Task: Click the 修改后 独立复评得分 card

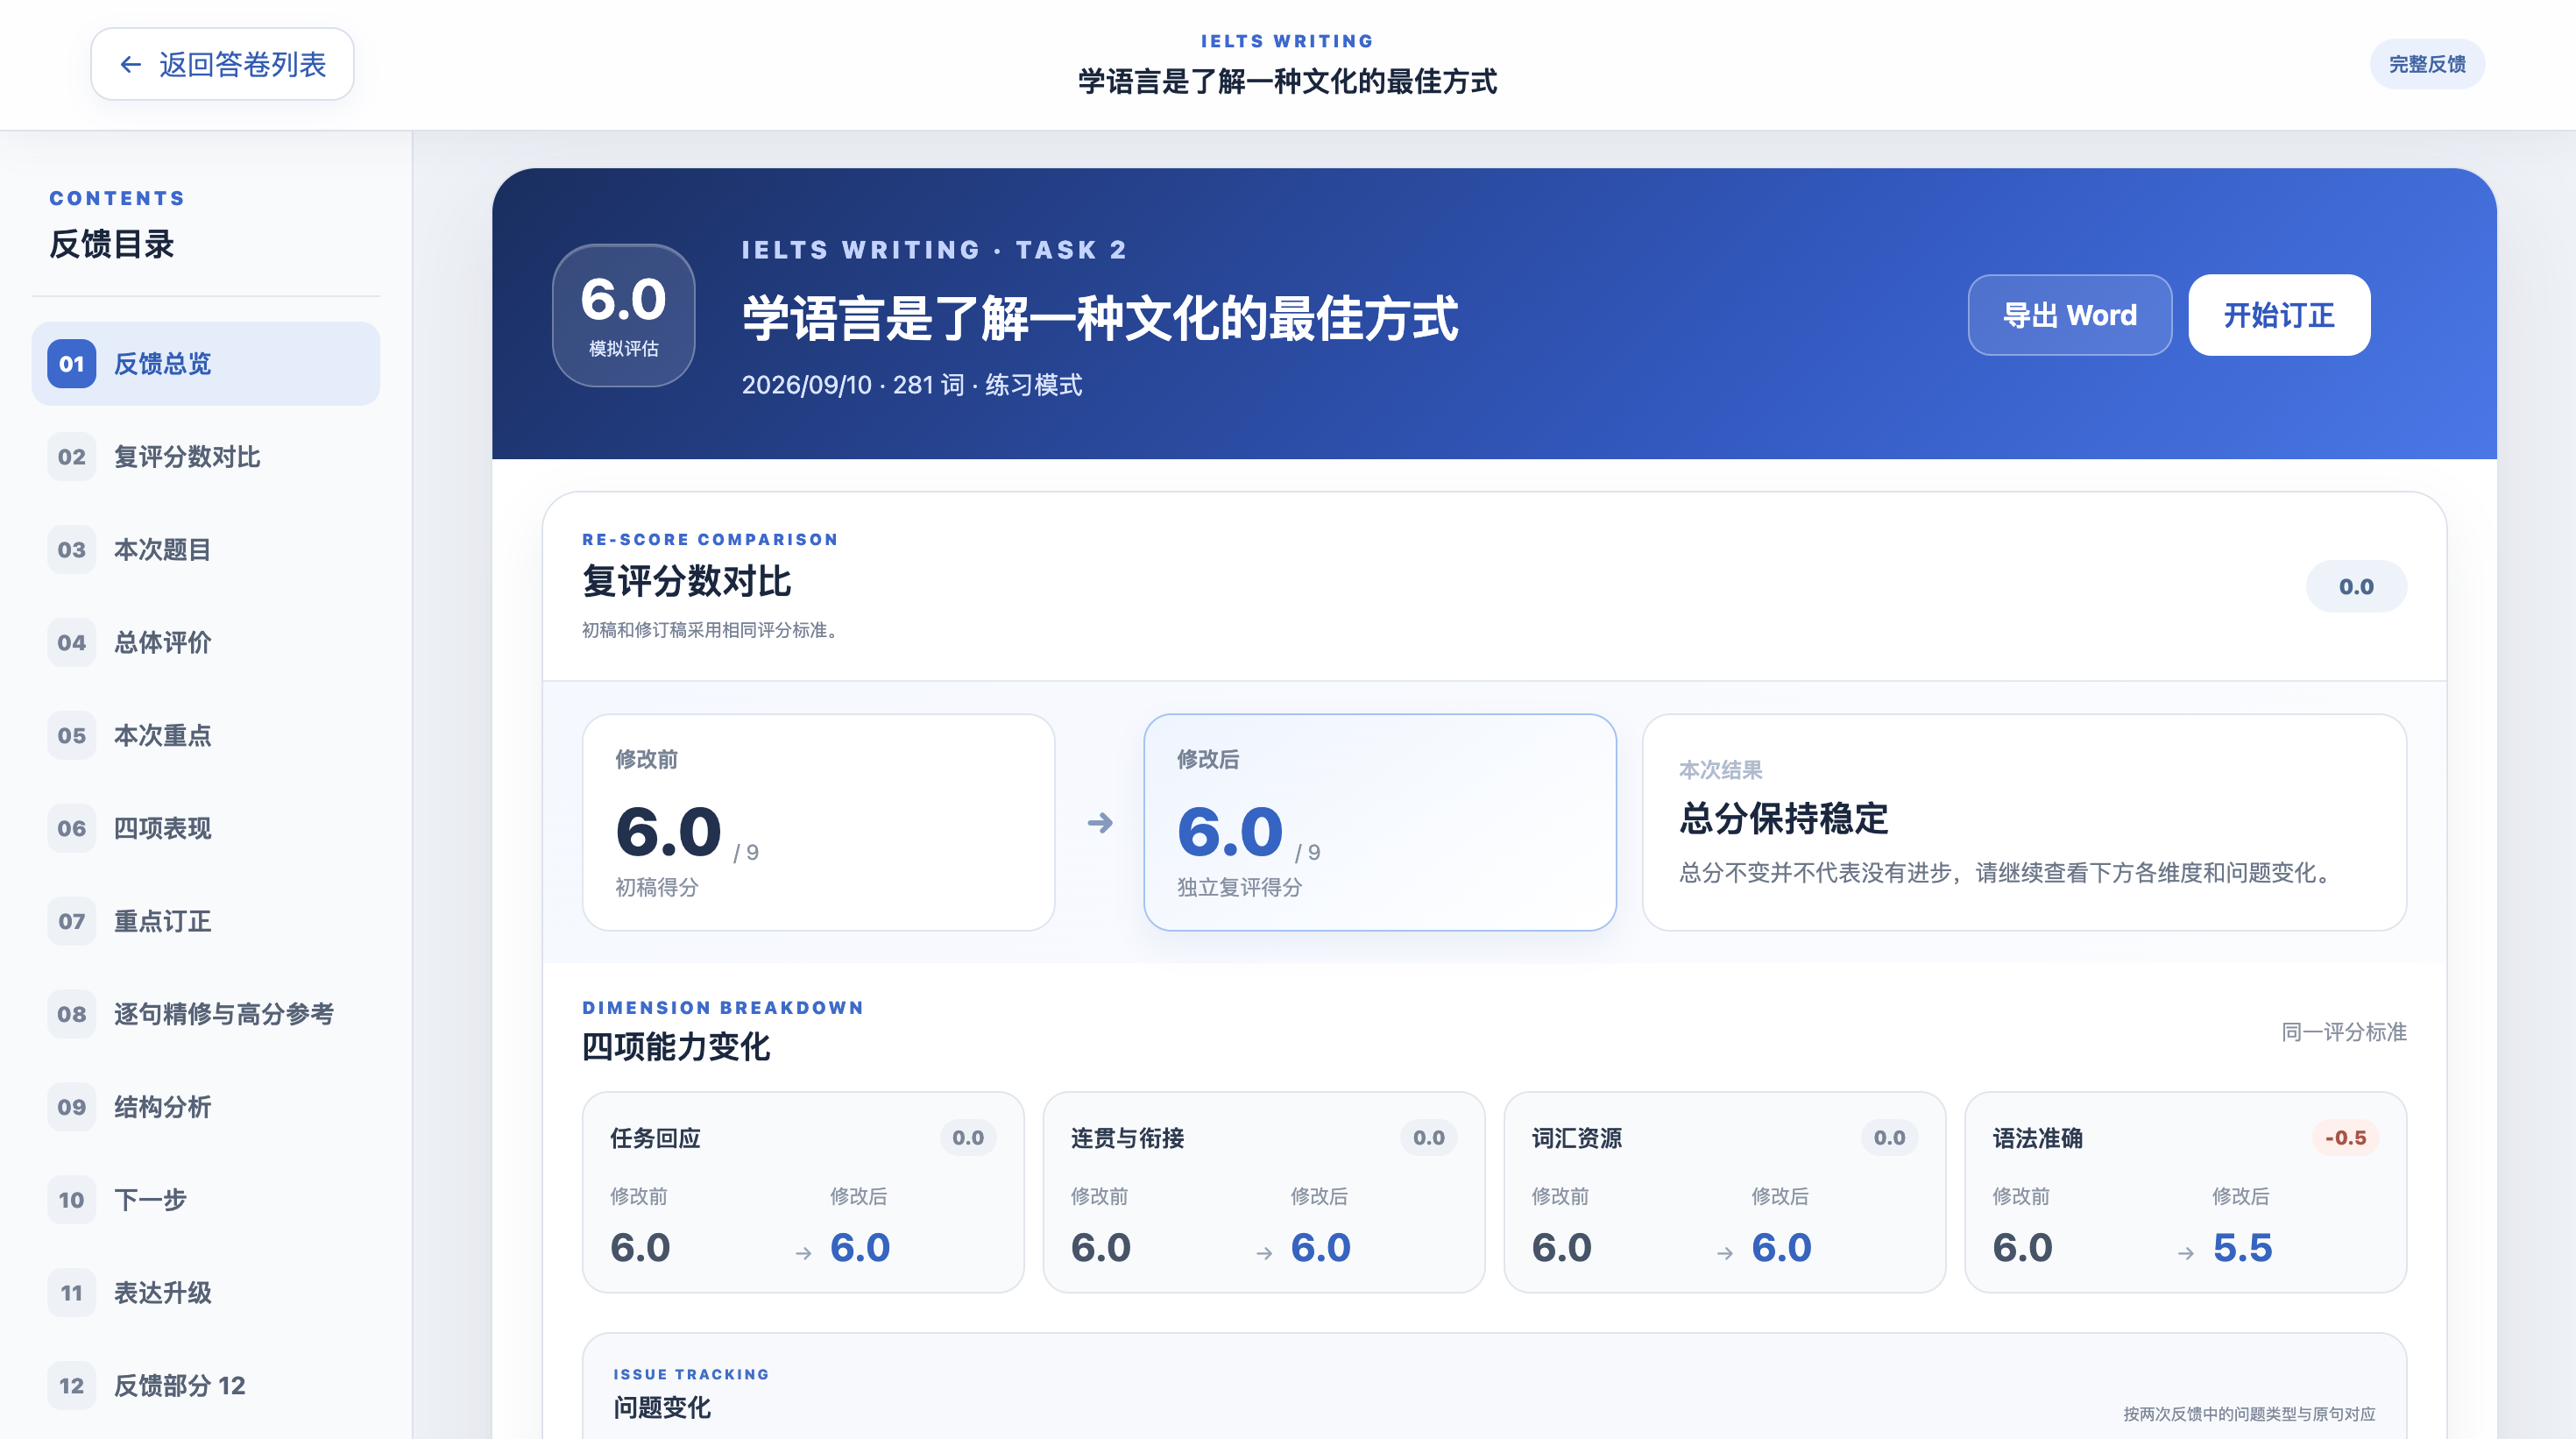Action: coord(1380,822)
